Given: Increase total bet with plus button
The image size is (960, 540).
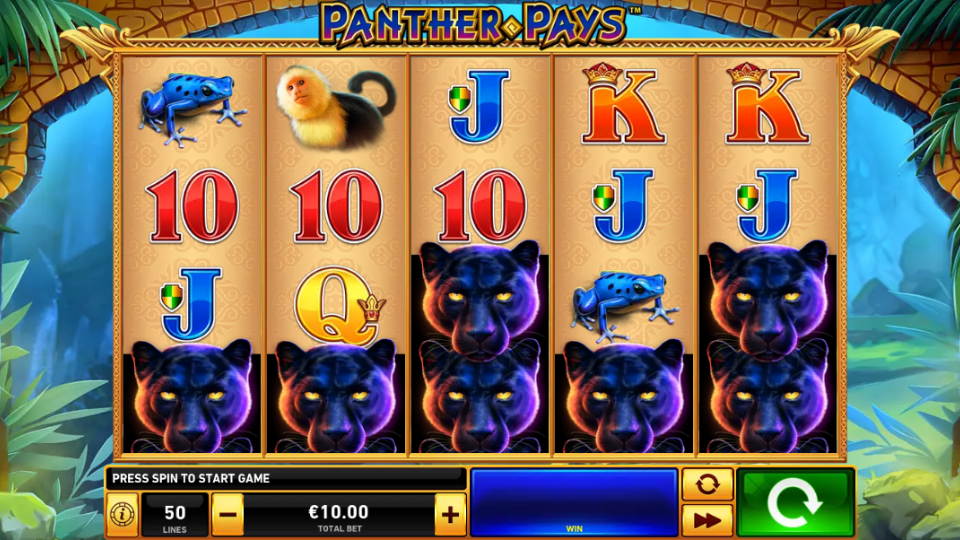Looking at the screenshot, I should pos(450,514).
